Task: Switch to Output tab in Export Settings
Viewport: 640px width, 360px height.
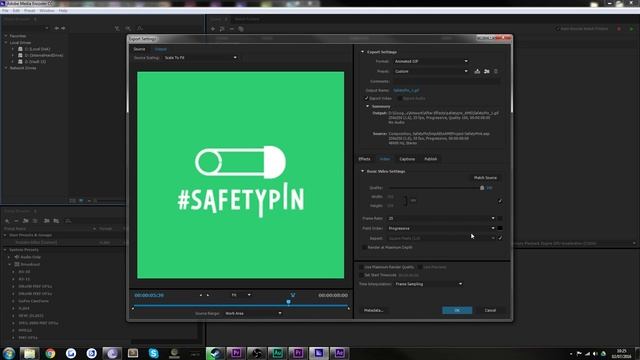Action: [x=160, y=49]
